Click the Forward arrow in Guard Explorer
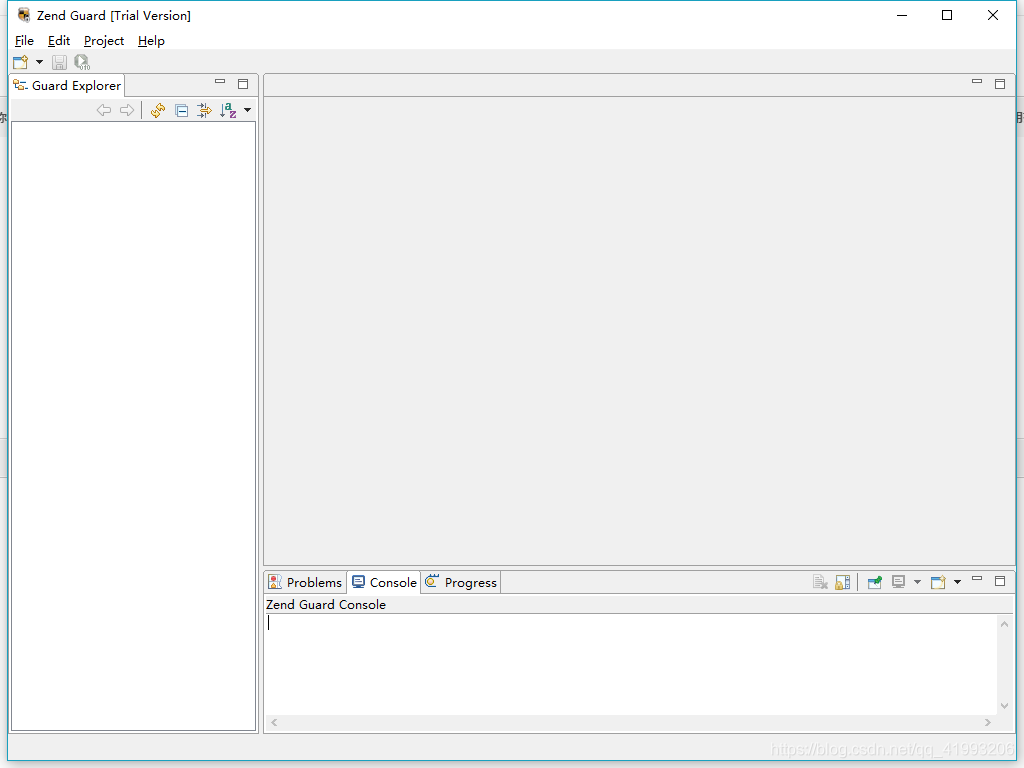Viewport: 1024px width, 768px height. 127,110
